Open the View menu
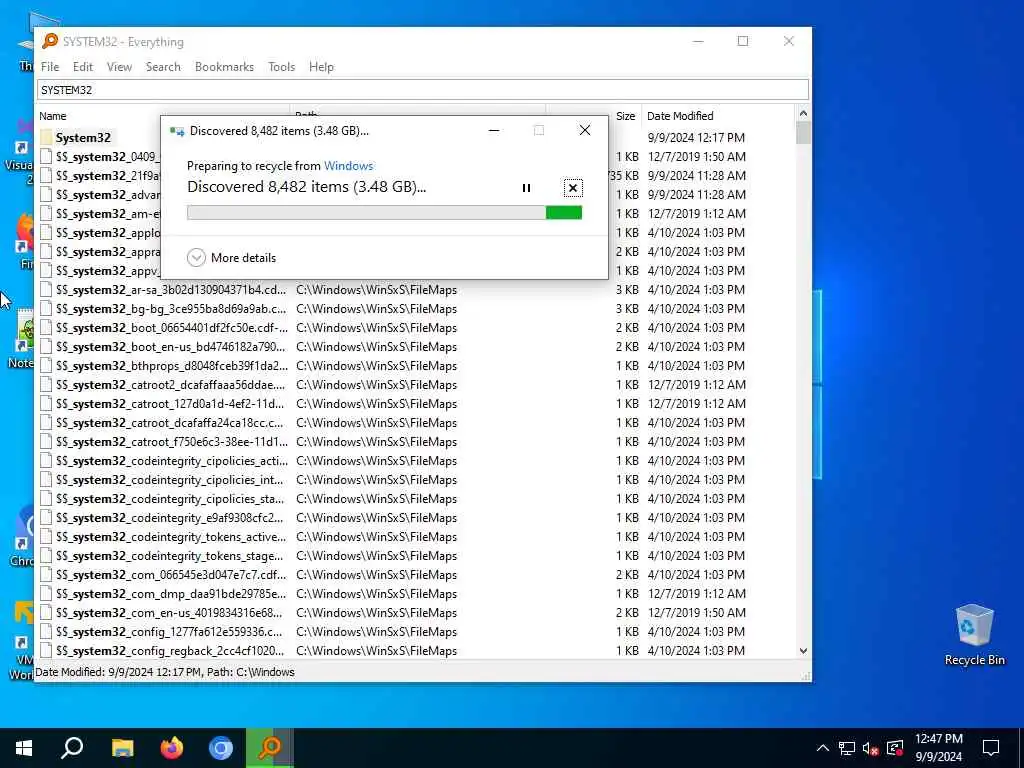Screen dimensions: 1024x768 pos(120,67)
